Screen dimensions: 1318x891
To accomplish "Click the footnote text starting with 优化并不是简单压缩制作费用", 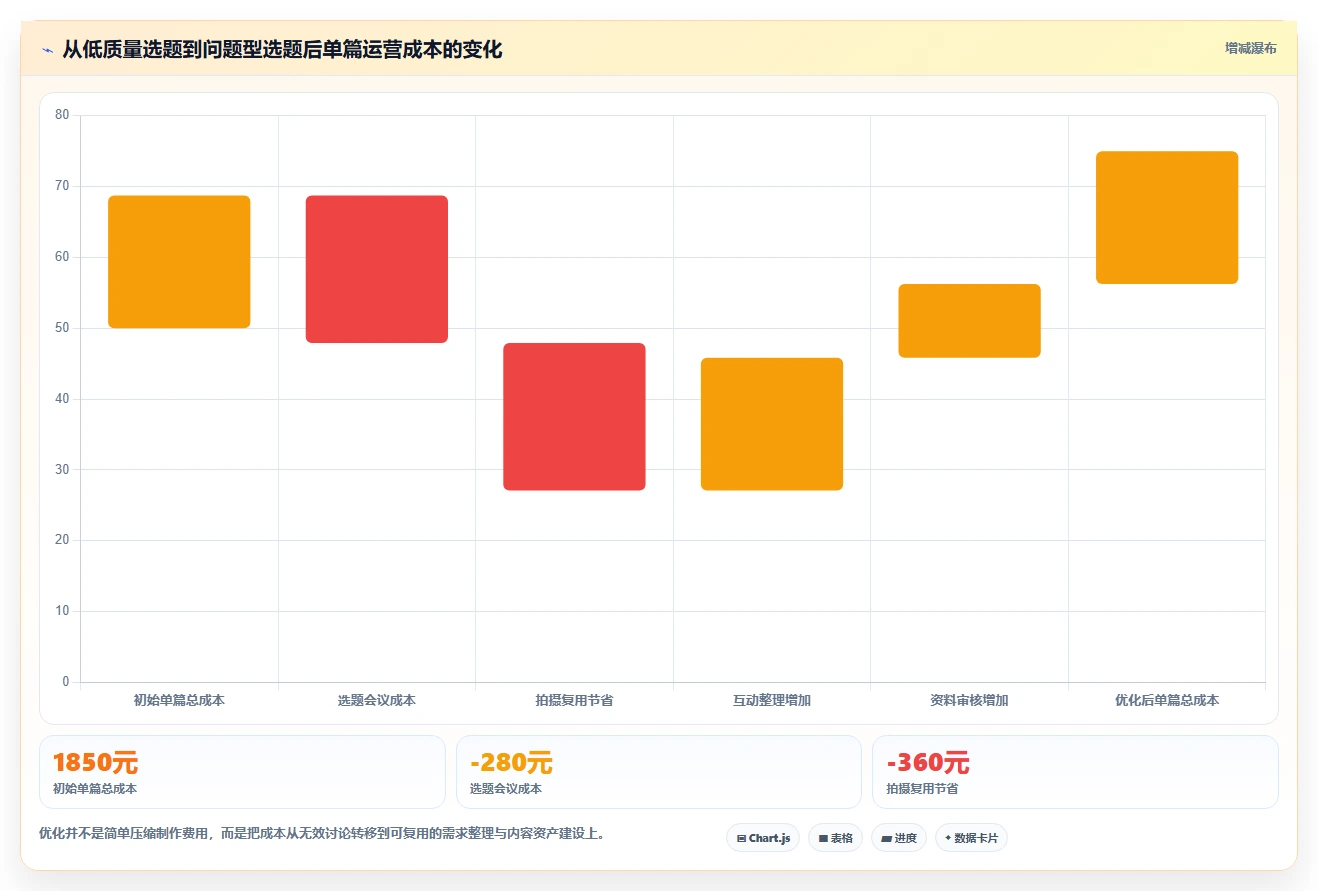I will (321, 833).
